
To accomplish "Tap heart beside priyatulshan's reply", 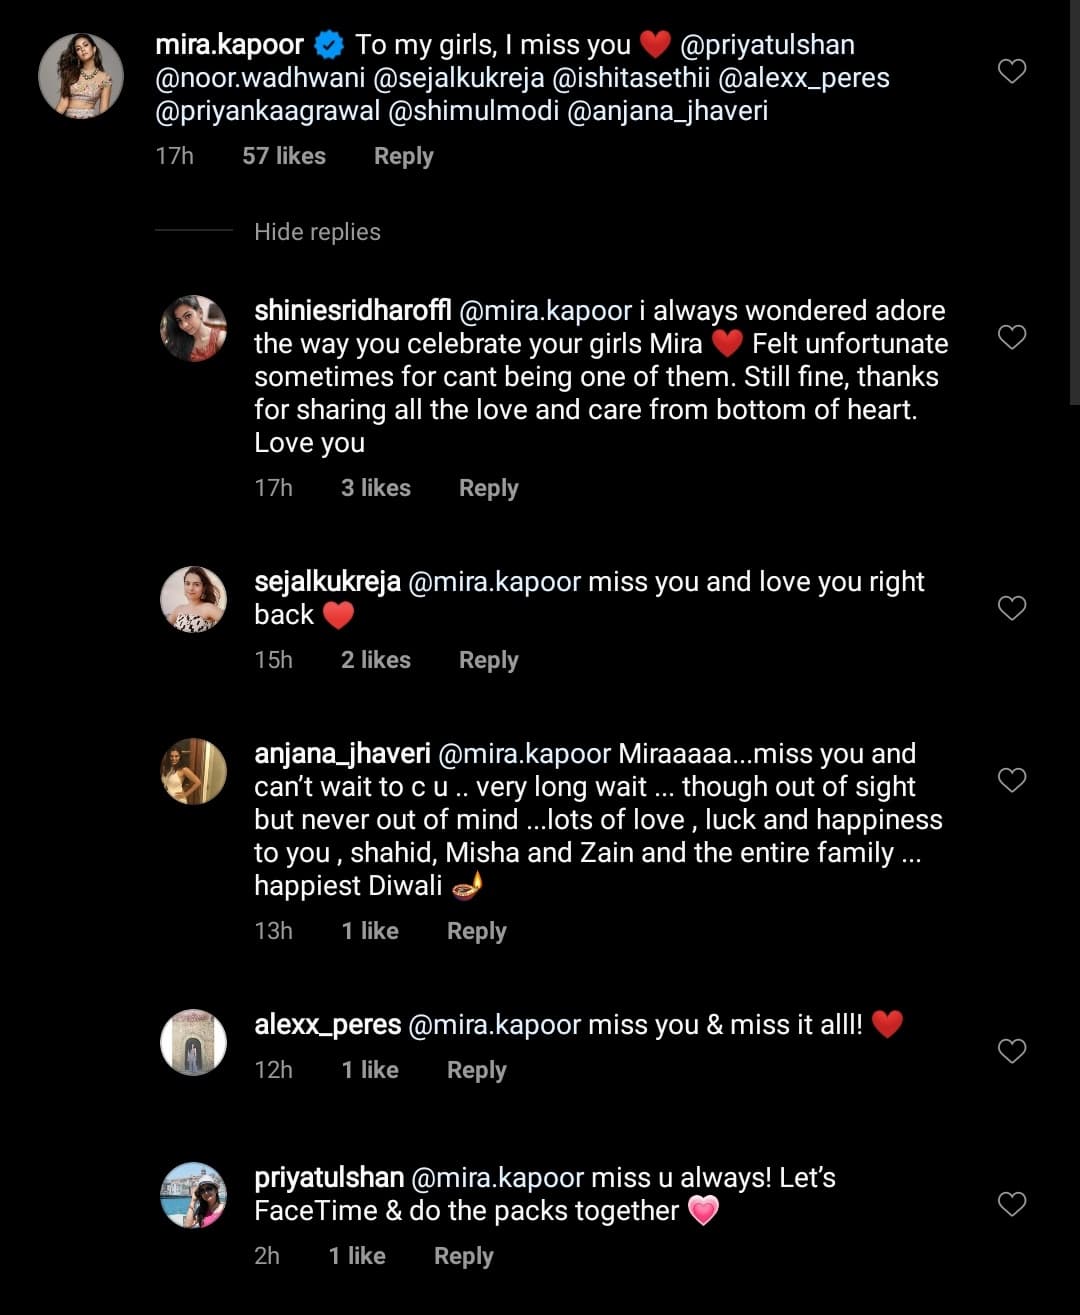I will pyautogui.click(x=1012, y=1204).
